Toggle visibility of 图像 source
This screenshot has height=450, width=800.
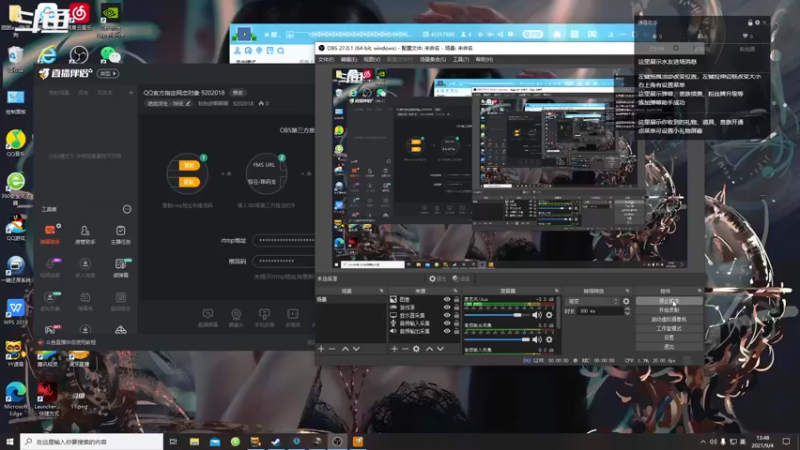[x=447, y=299]
